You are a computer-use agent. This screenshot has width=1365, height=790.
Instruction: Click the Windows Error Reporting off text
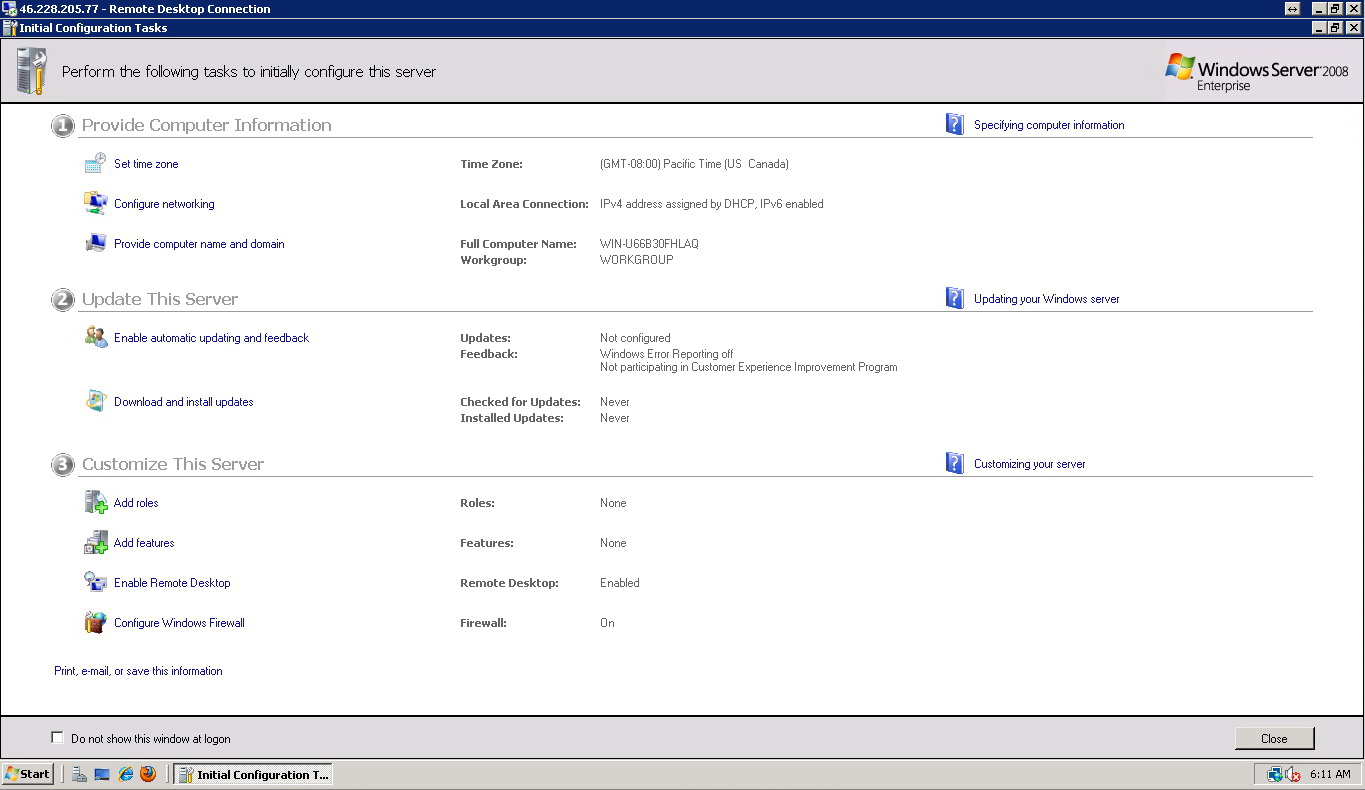(x=666, y=354)
